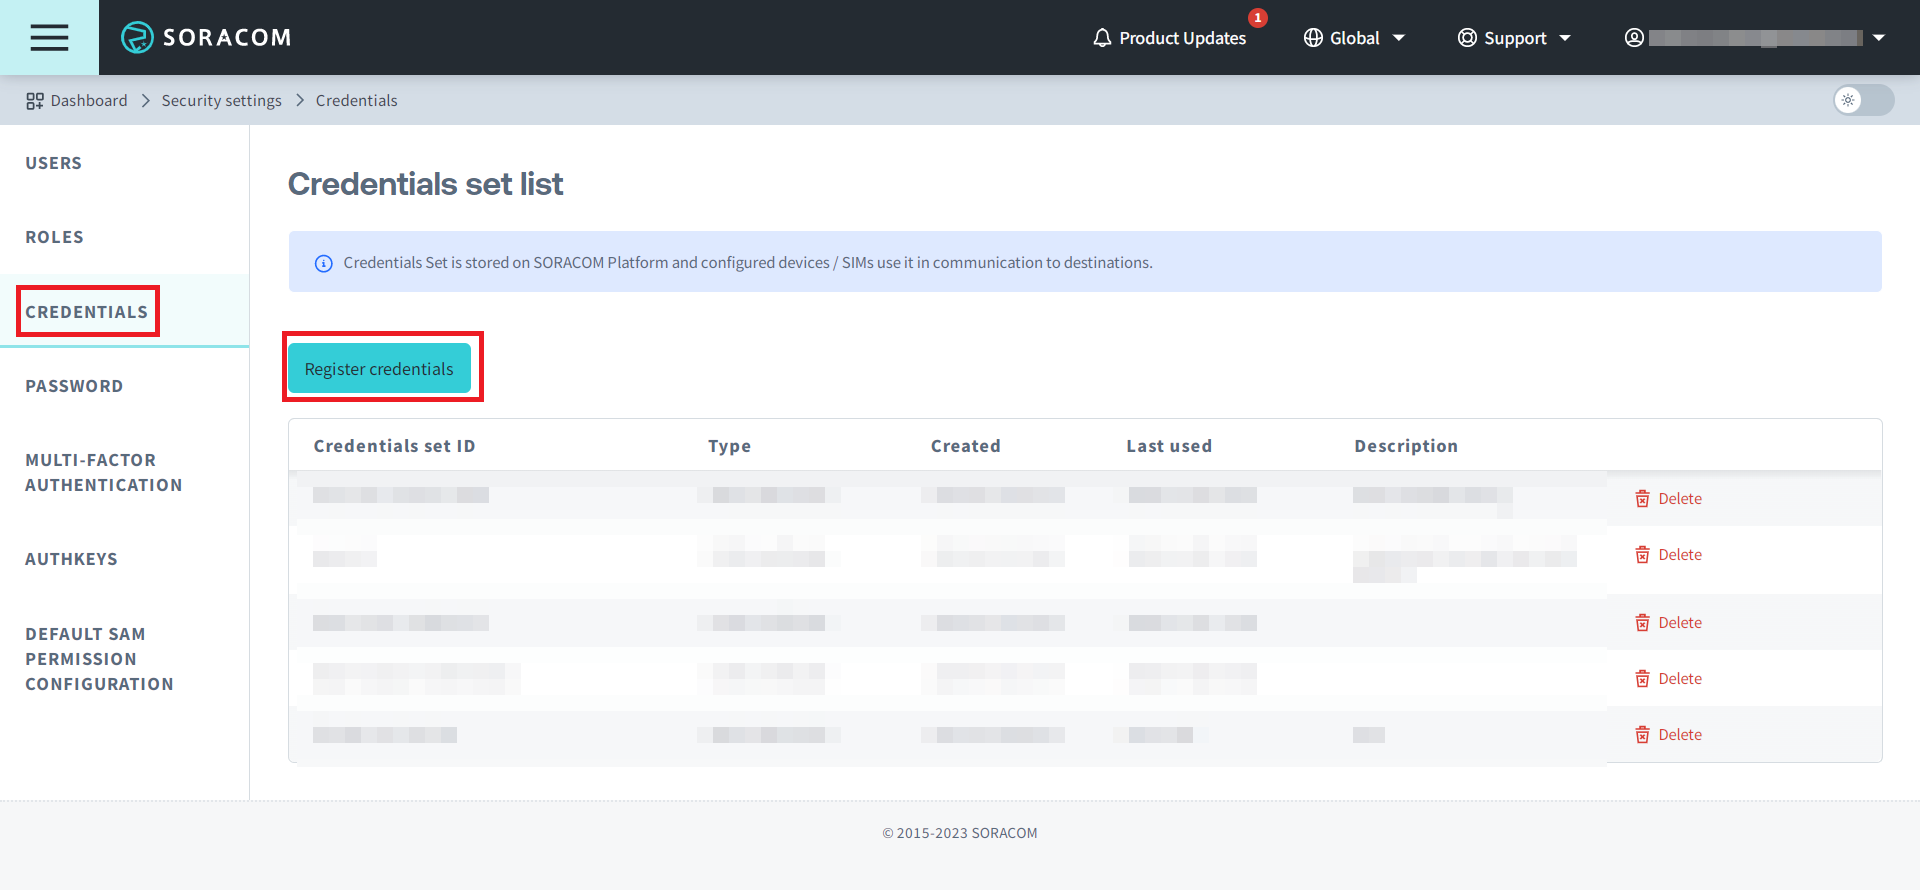Click the Support lifebuoy icon
This screenshot has height=890, width=1920.
[x=1467, y=38]
